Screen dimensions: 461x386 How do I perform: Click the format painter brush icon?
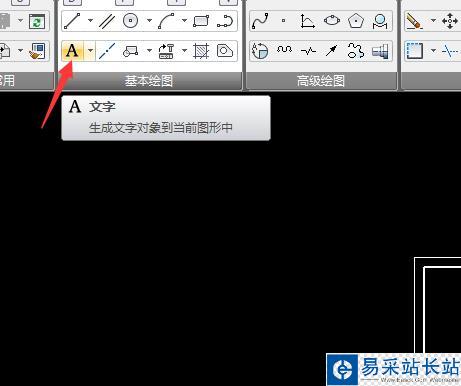coord(37,51)
